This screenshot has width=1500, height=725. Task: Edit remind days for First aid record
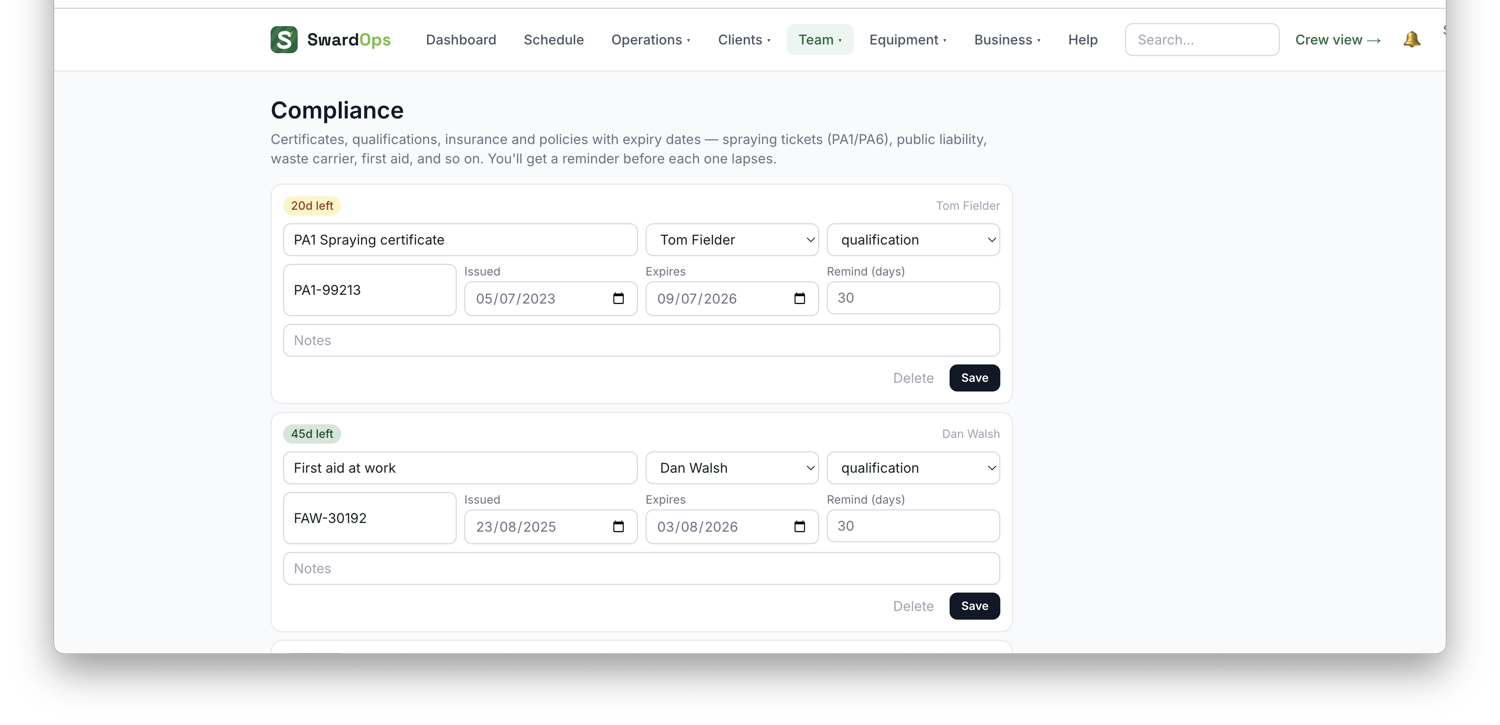(x=913, y=526)
